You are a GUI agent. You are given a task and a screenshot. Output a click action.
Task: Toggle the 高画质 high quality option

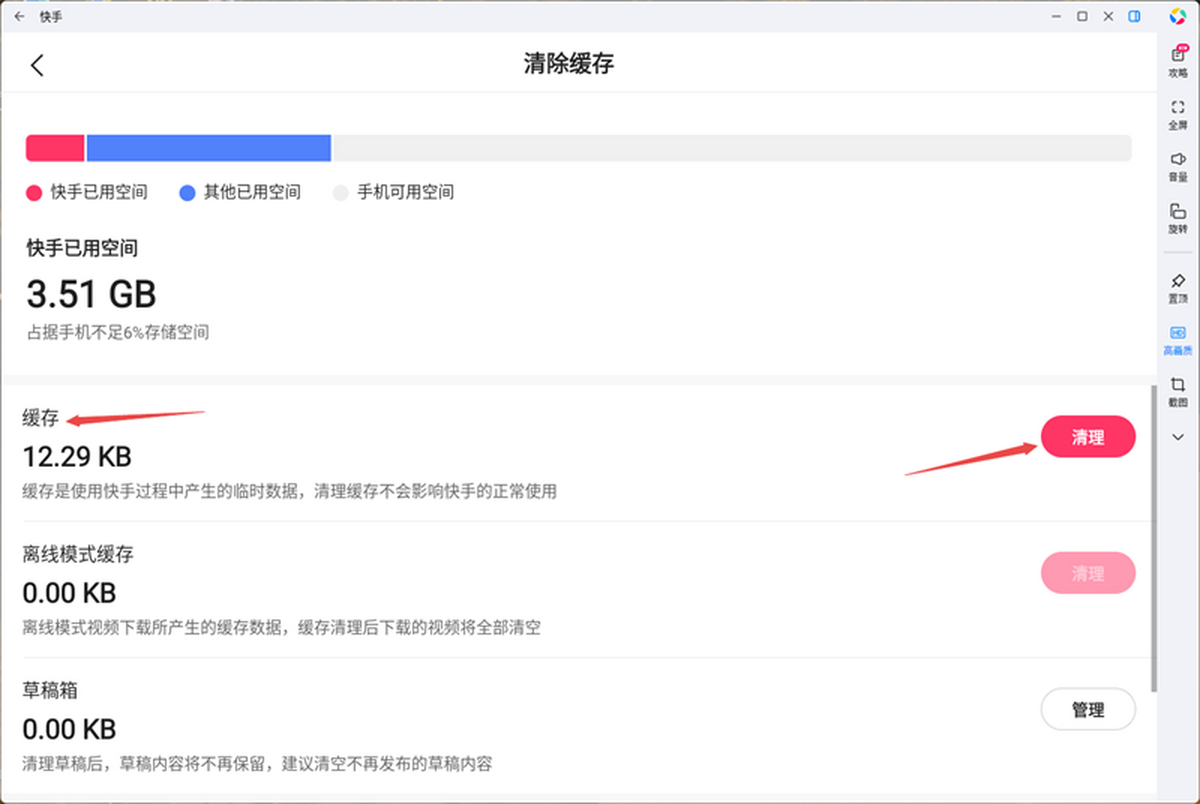click(x=1178, y=340)
